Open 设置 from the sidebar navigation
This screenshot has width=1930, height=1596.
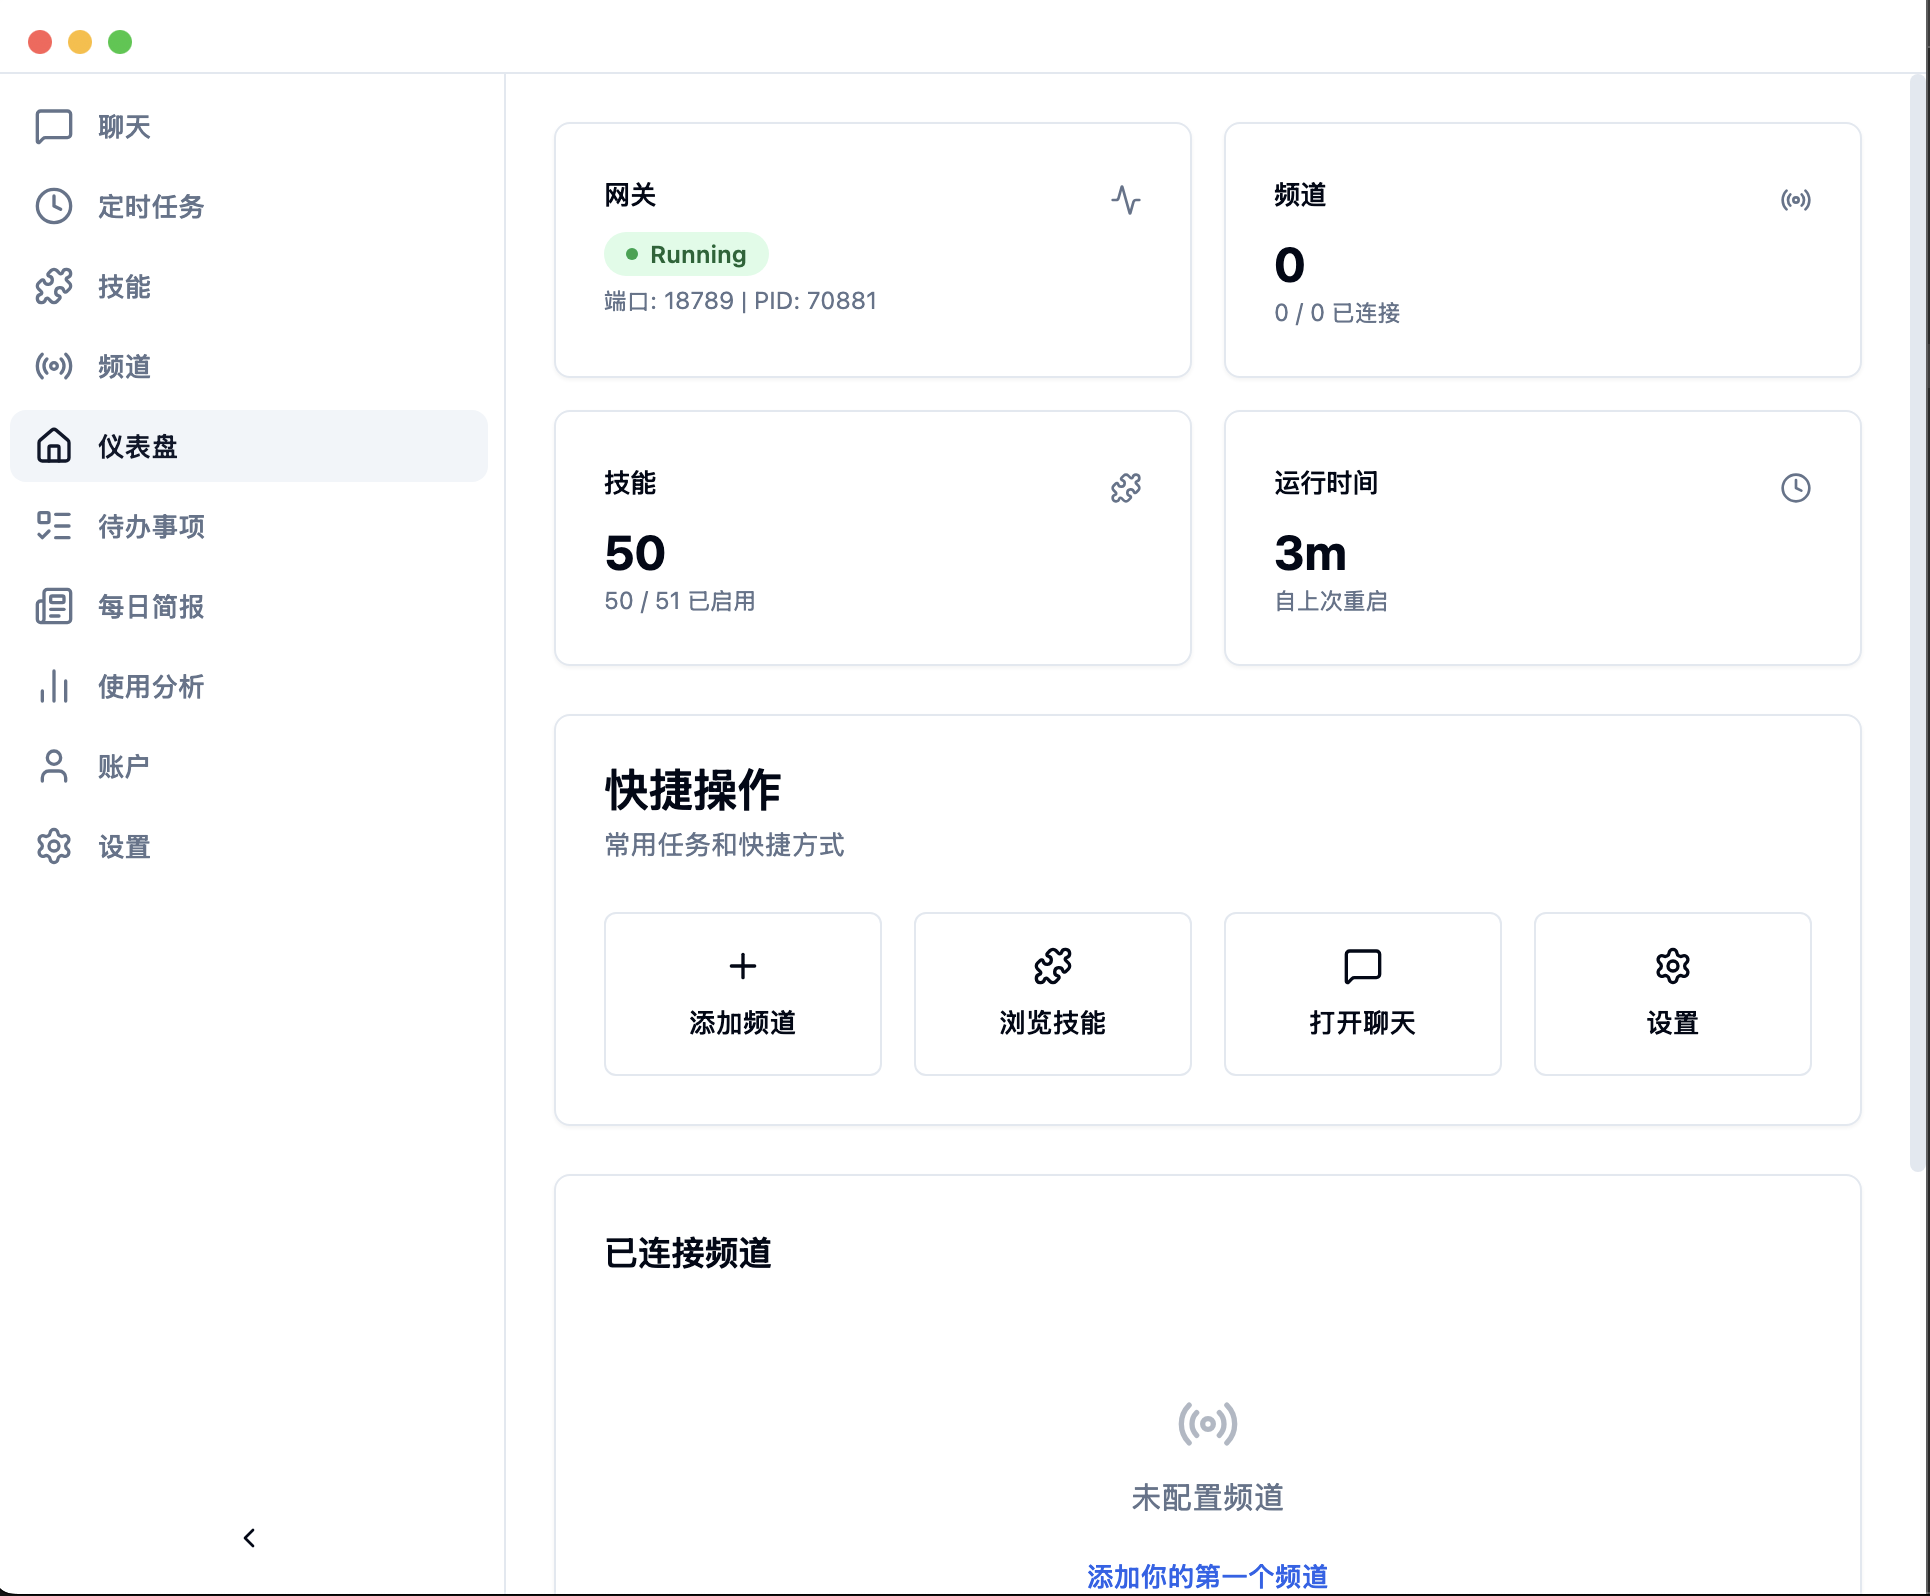coord(124,846)
